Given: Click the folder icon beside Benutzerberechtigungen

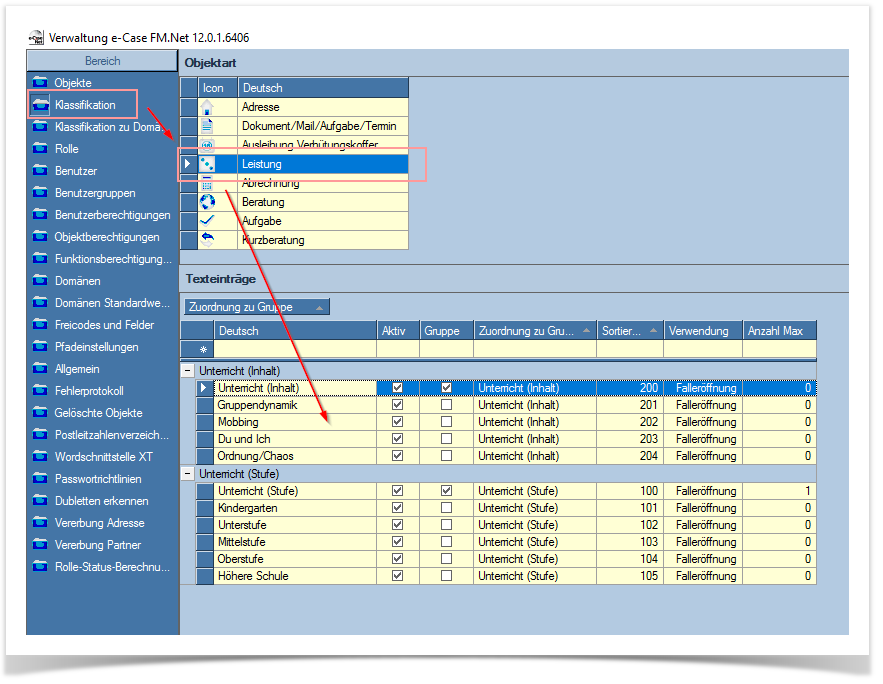Looking at the screenshot, I should [40, 214].
